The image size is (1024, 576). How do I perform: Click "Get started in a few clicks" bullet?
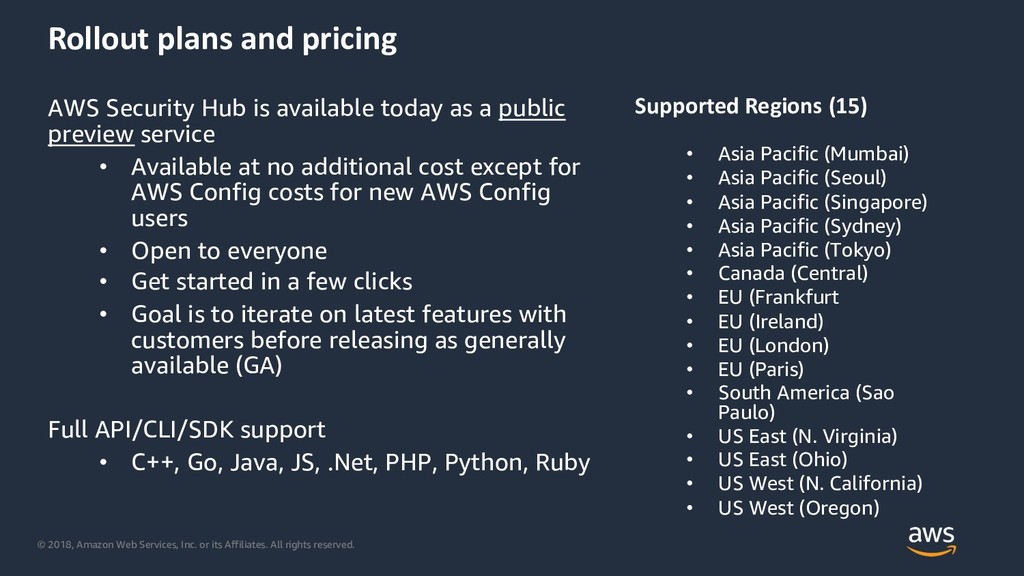pos(272,281)
